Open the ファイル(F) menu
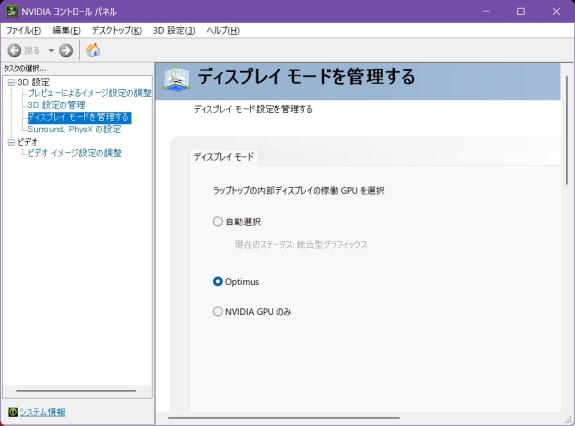 (x=23, y=30)
